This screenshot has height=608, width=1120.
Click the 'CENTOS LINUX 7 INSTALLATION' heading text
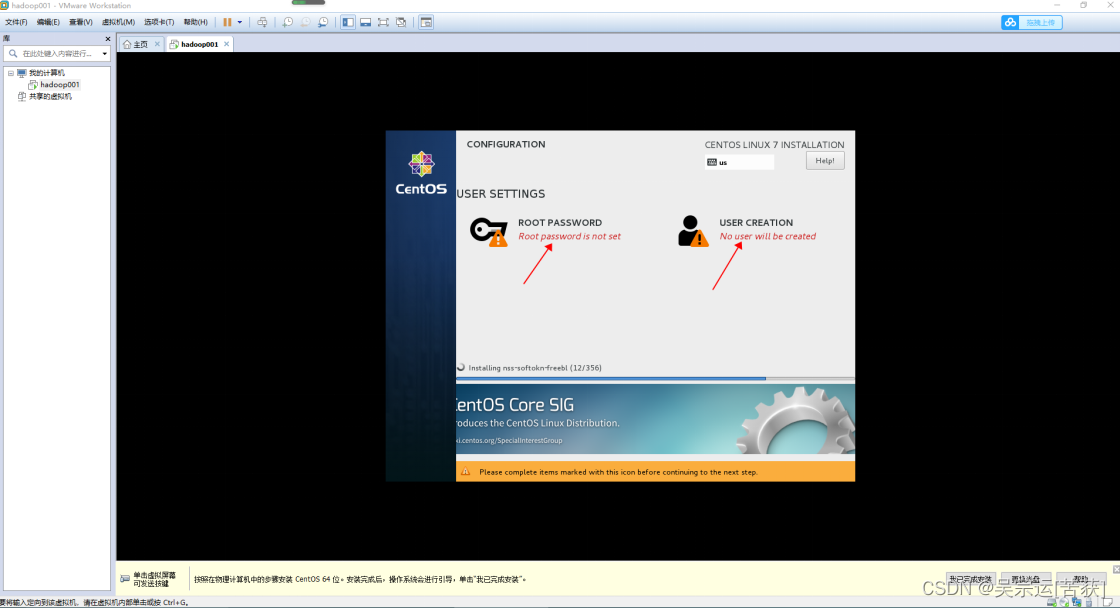774,144
